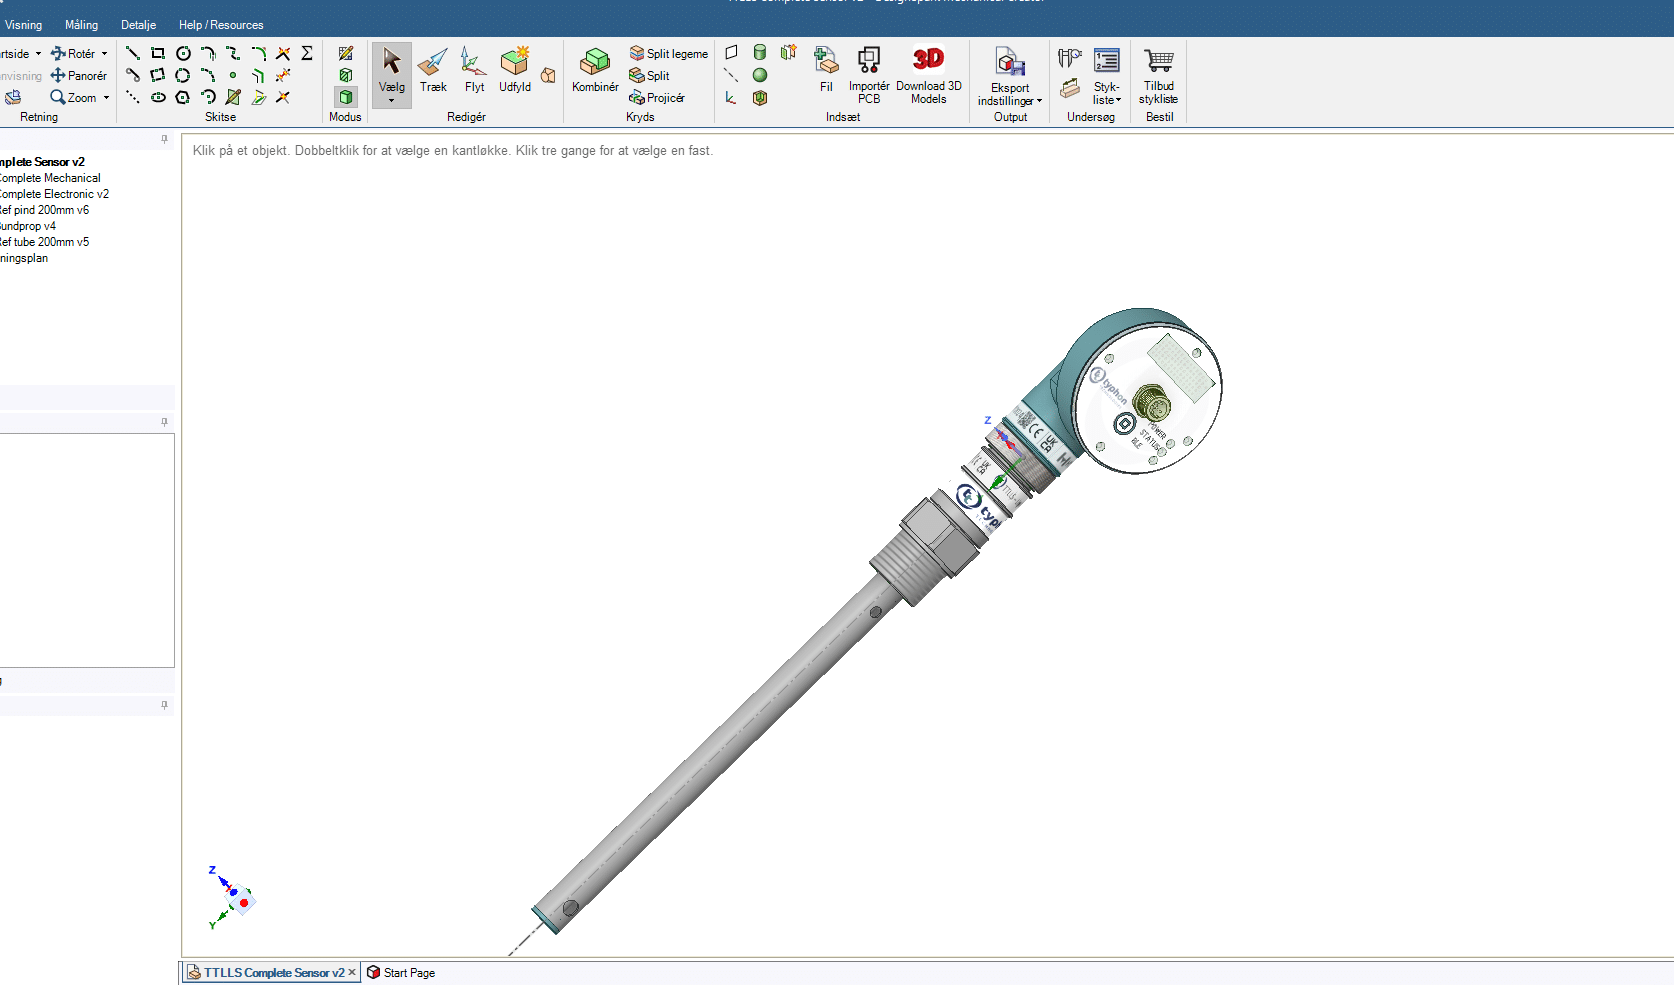This screenshot has width=1674, height=985.
Task: Click the Tilbud stykliste shopping cart
Action: tap(1159, 74)
